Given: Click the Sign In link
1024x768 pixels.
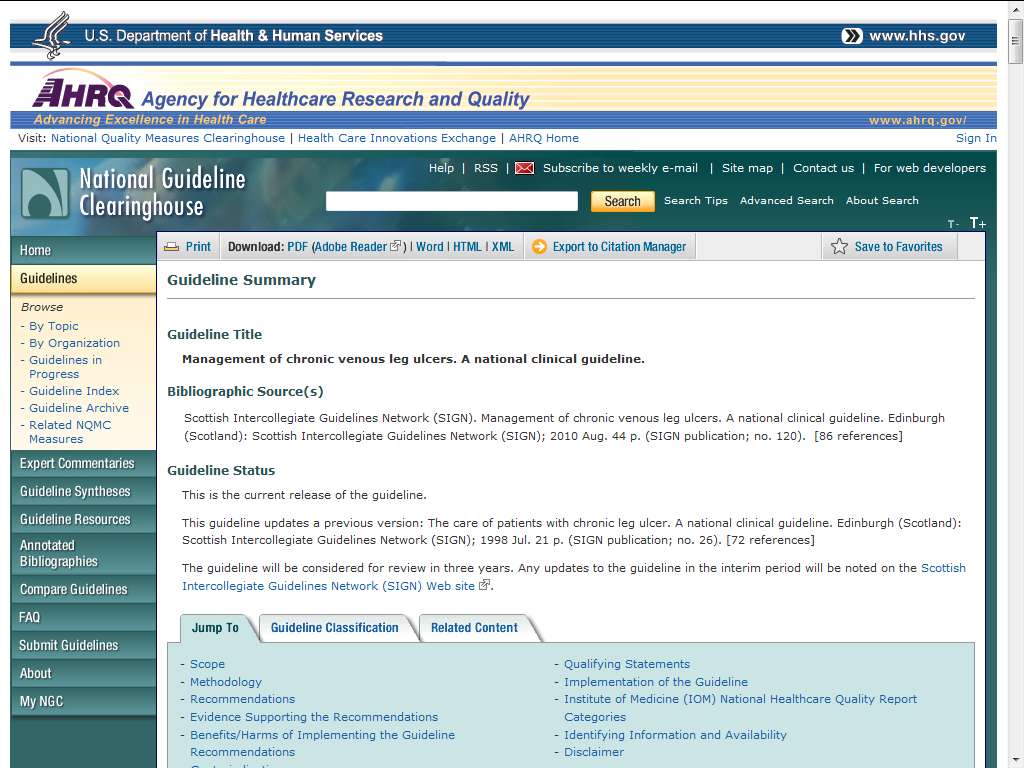Looking at the screenshot, I should click(x=976, y=138).
